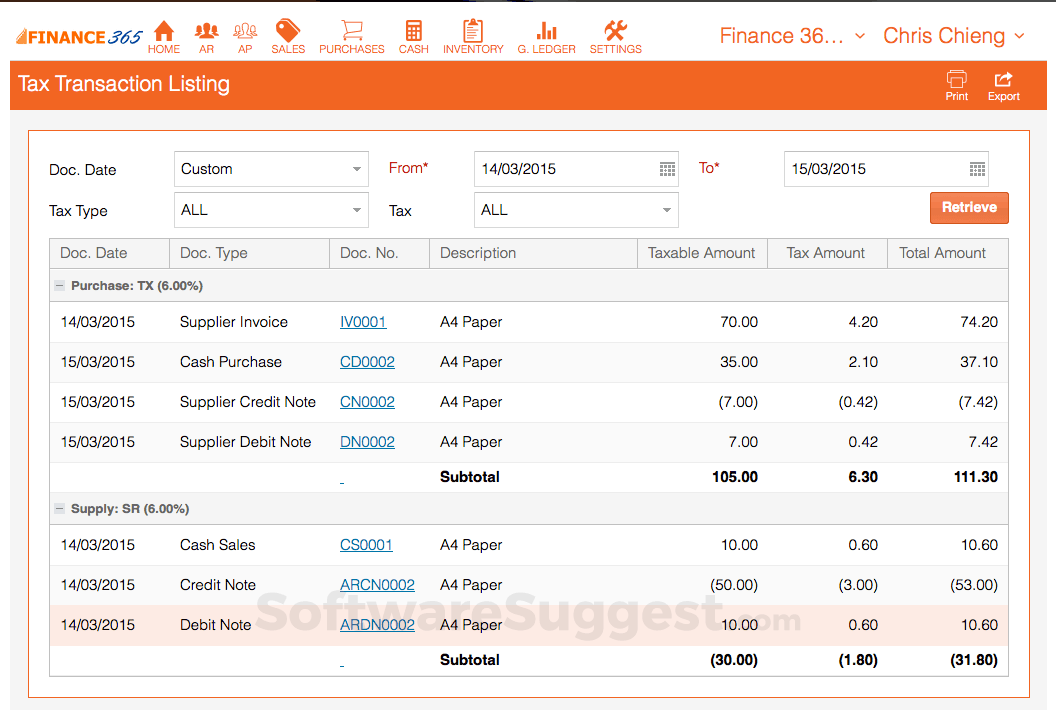Export the tax transaction listing
The height and width of the screenshot is (710, 1056).
coord(1003,85)
